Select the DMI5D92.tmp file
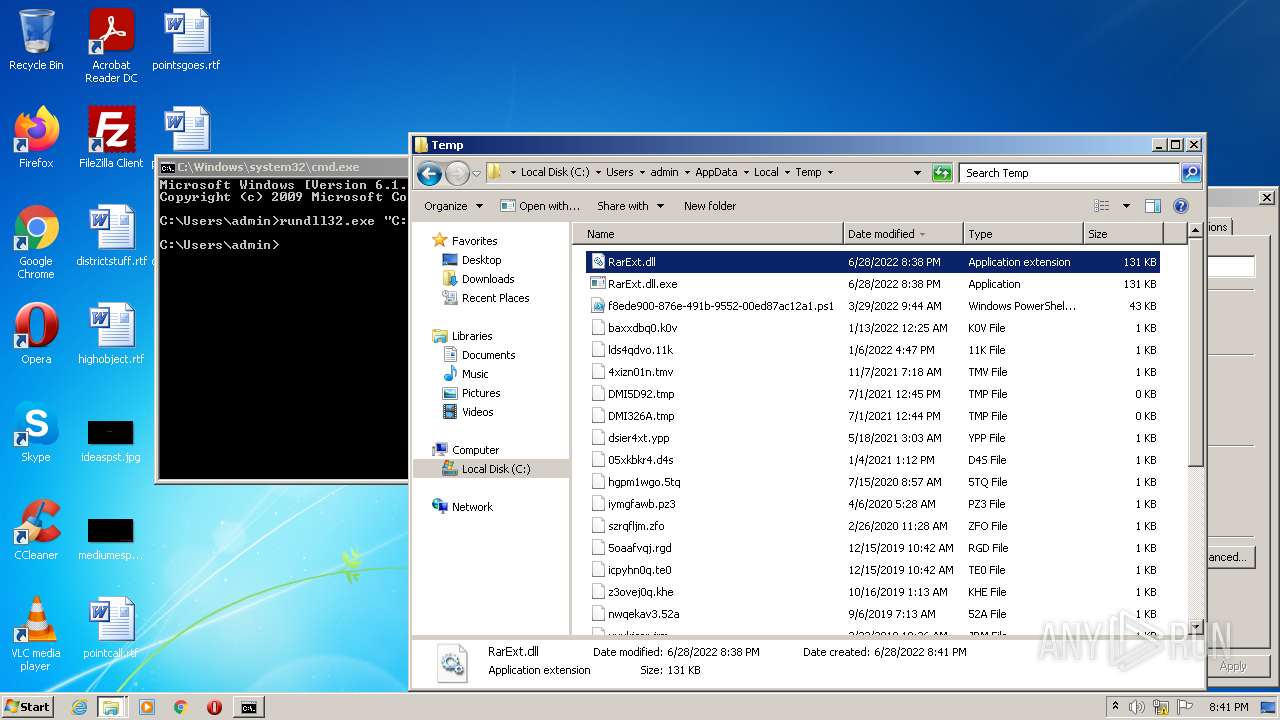The height and width of the screenshot is (720, 1280). (873, 394)
